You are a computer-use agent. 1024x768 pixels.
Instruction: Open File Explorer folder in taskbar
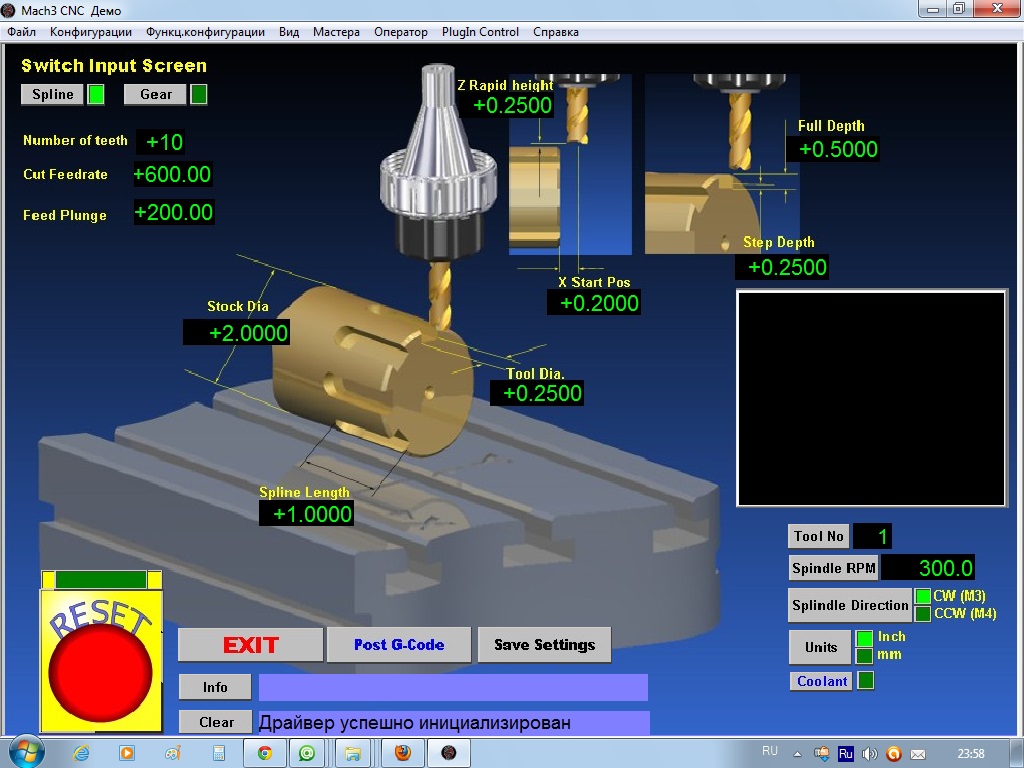[353, 753]
